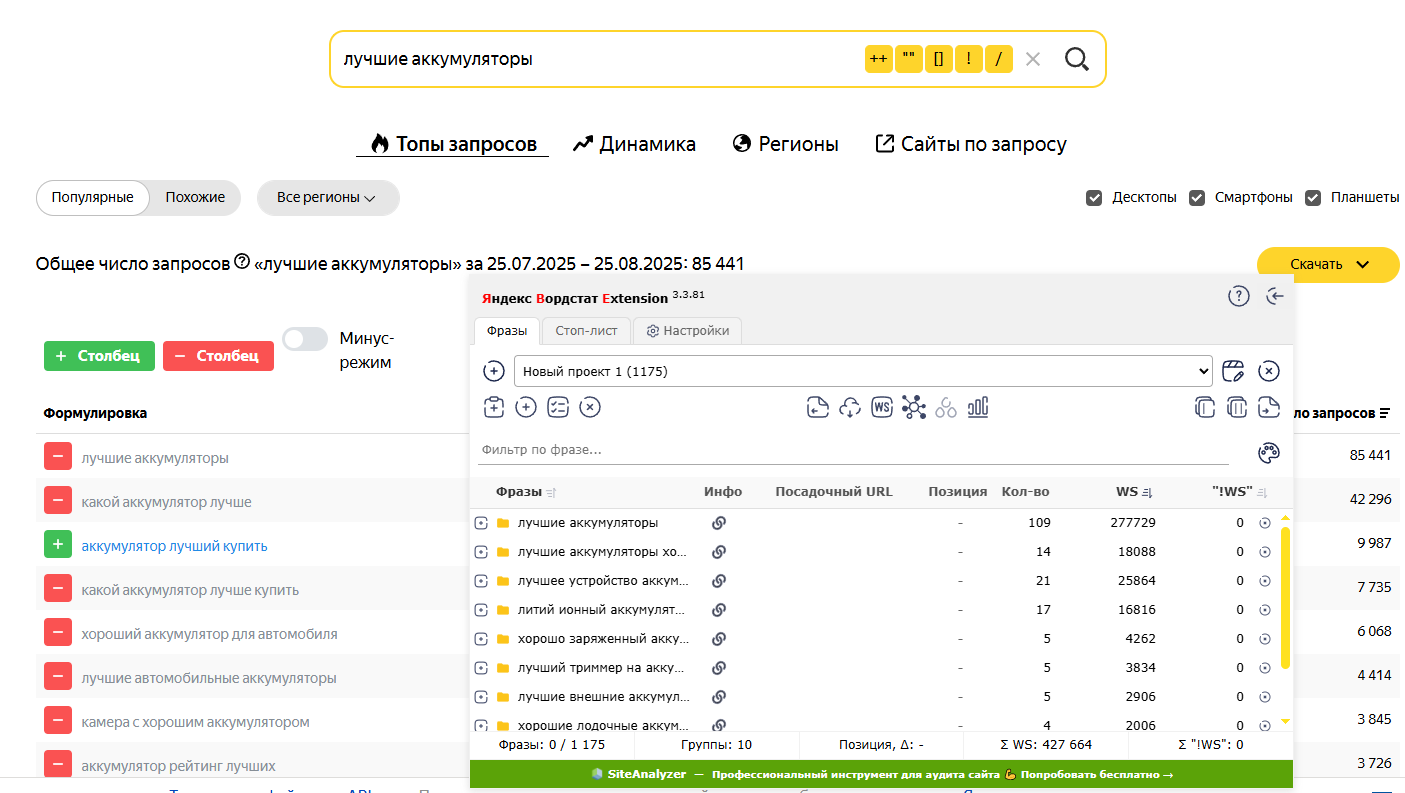Switch to the Топы запросов tab
The image size is (1405, 793).
(x=453, y=144)
